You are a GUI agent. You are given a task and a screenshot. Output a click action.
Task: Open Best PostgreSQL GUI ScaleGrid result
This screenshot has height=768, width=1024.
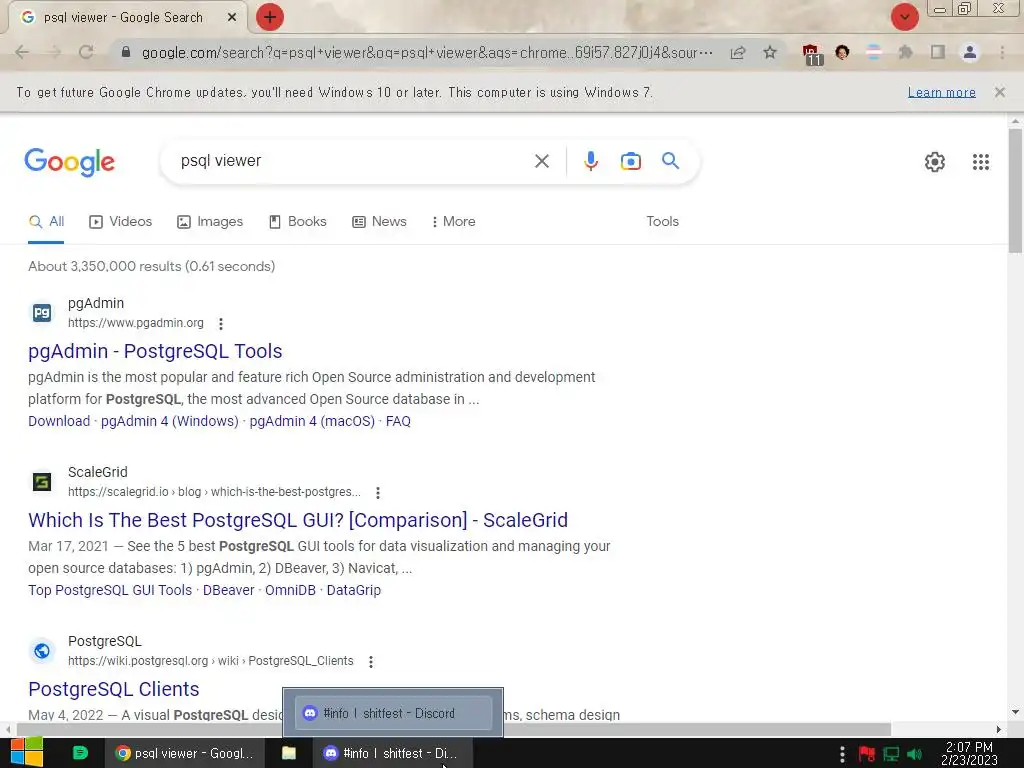[x=298, y=520]
